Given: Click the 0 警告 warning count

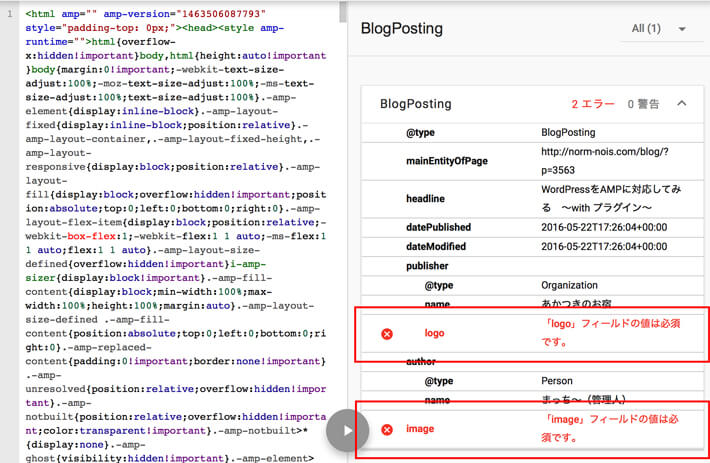Looking at the screenshot, I should tap(644, 103).
